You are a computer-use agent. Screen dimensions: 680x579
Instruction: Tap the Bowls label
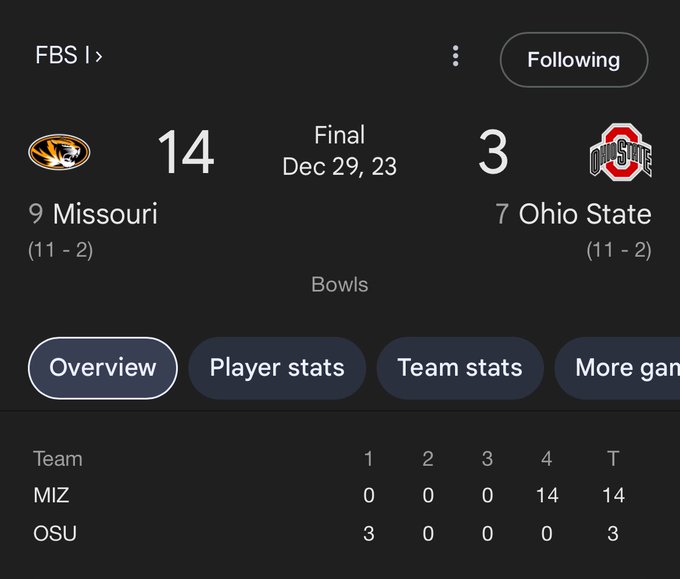tap(340, 285)
